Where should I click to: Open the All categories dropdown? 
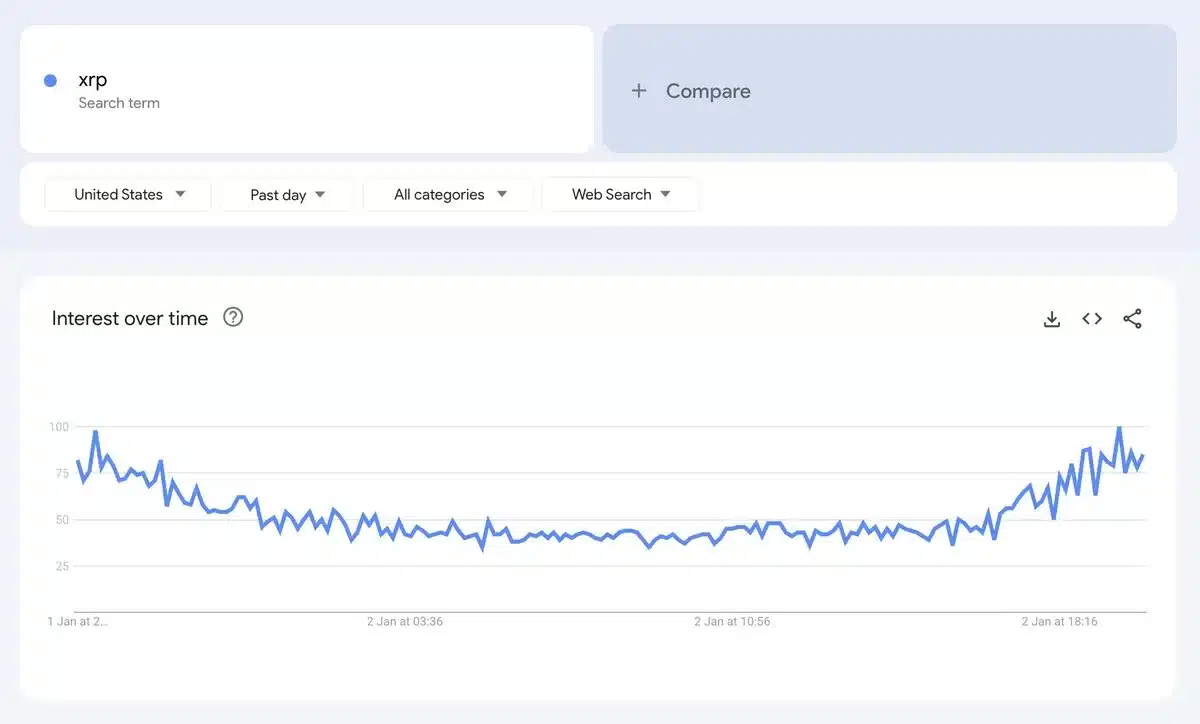pos(447,195)
